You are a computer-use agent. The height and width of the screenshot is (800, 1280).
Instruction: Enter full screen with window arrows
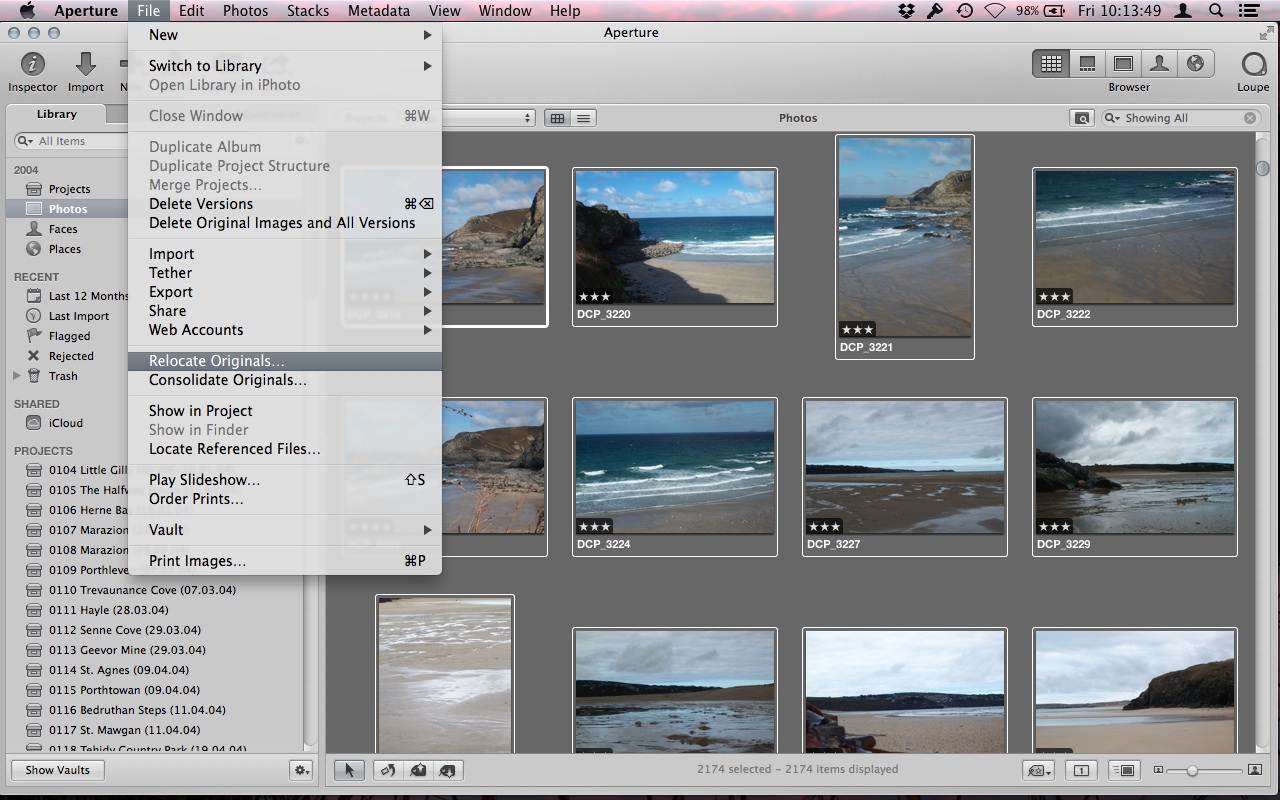1267,33
